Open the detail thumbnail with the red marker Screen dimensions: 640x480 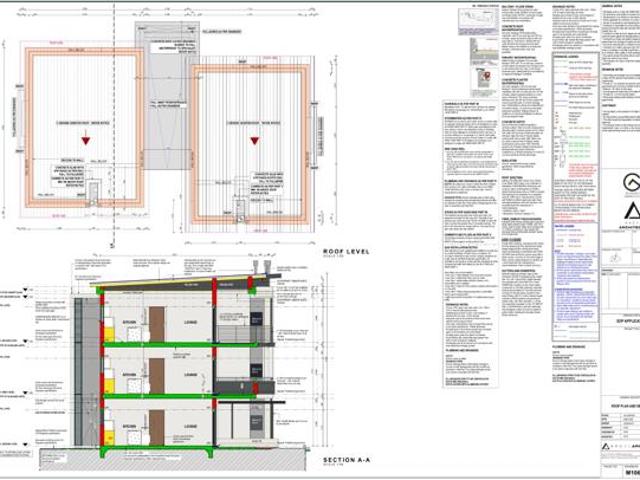484,82
